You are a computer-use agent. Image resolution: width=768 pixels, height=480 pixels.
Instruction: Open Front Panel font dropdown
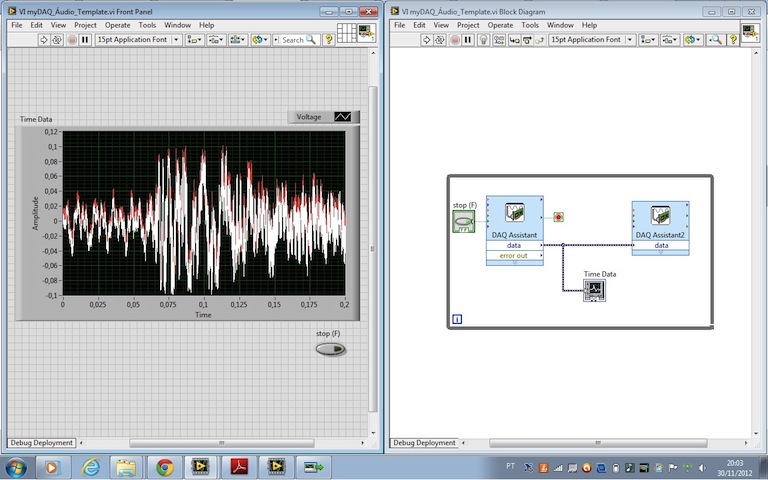(138, 40)
